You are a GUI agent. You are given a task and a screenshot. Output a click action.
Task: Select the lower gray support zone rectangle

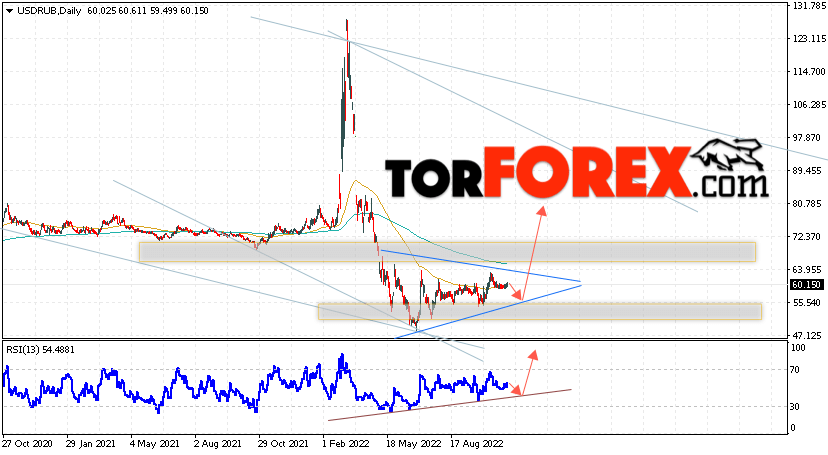click(540, 311)
